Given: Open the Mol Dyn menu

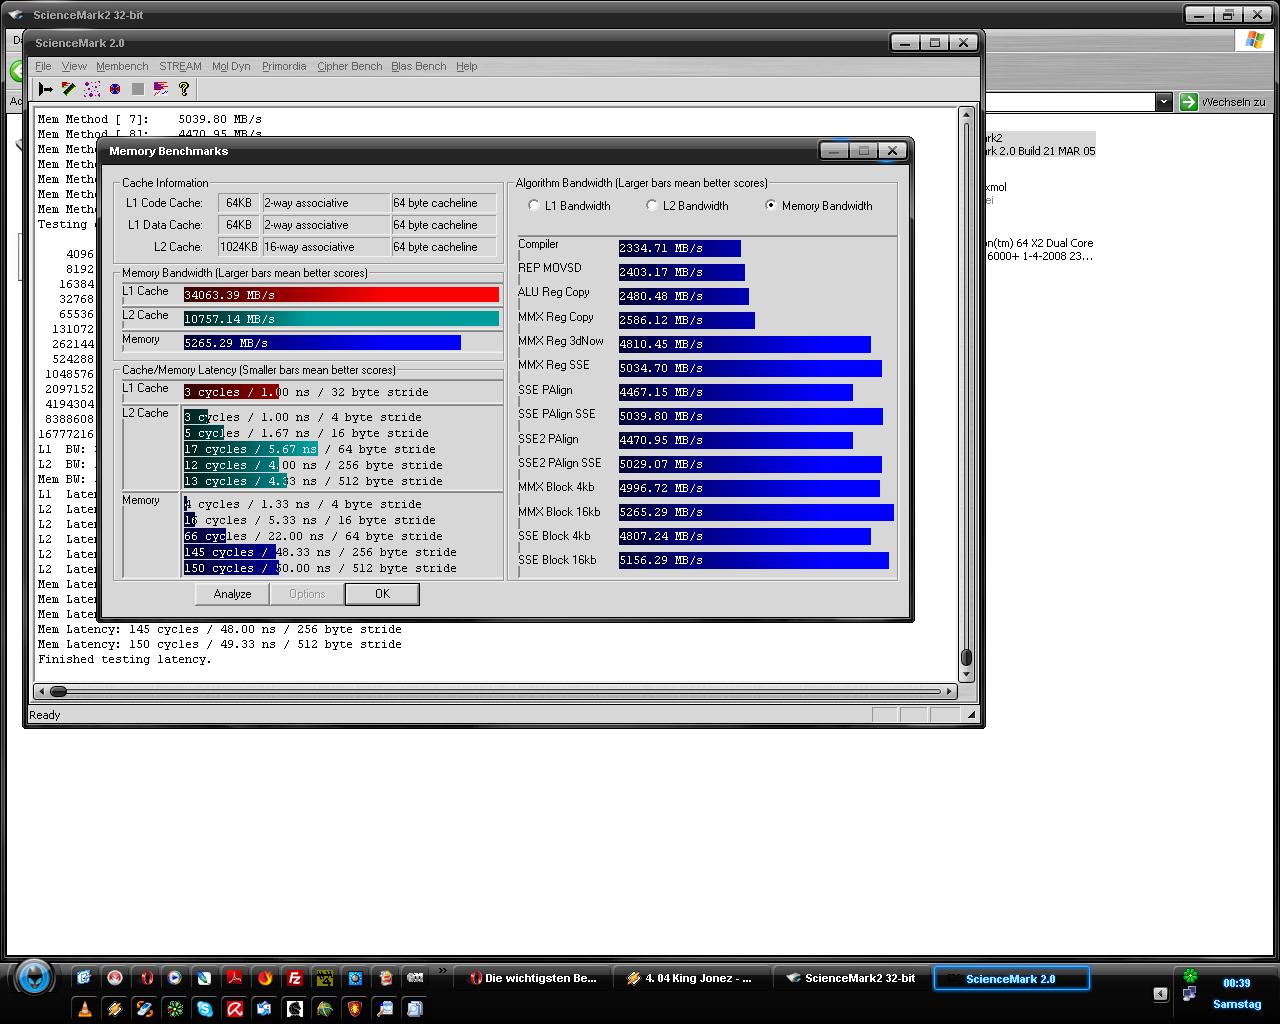Looking at the screenshot, I should pos(231,66).
